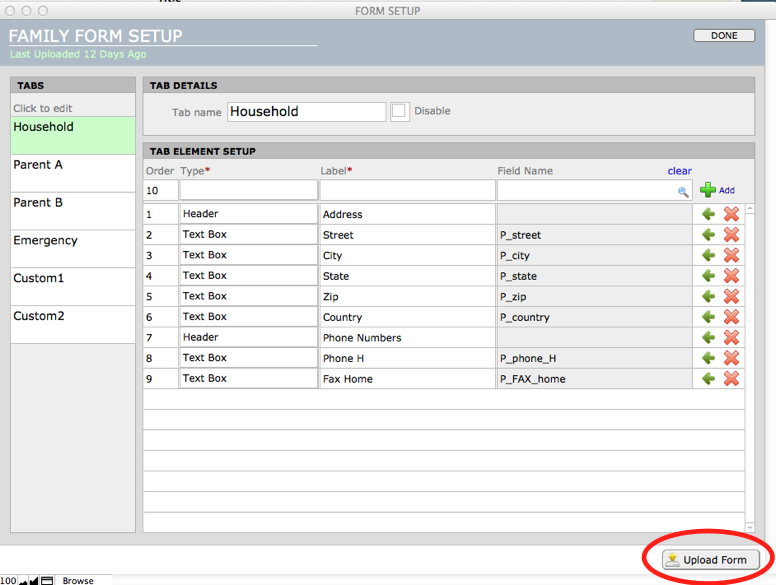
Task: Open the Type field in new row
Action: click(248, 190)
